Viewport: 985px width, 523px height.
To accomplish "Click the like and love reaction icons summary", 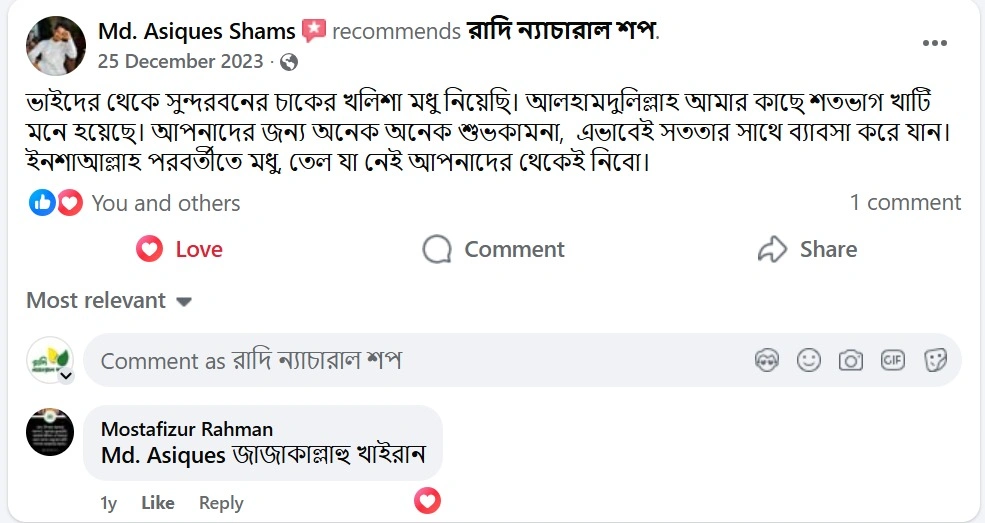I will pos(55,203).
